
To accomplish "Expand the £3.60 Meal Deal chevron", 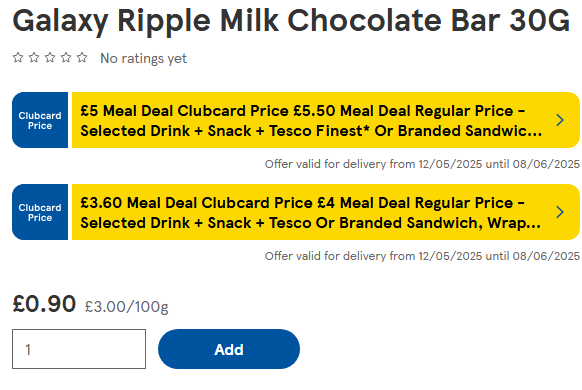I will [x=560, y=212].
